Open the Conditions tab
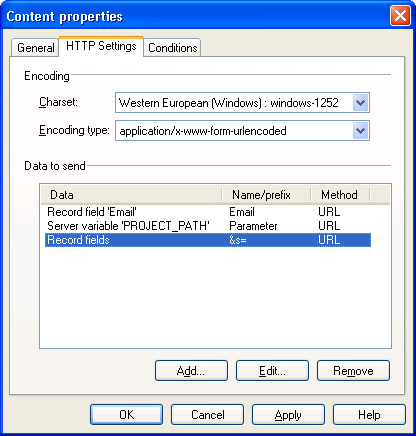Screen dimensions: 416x436 (x=172, y=48)
